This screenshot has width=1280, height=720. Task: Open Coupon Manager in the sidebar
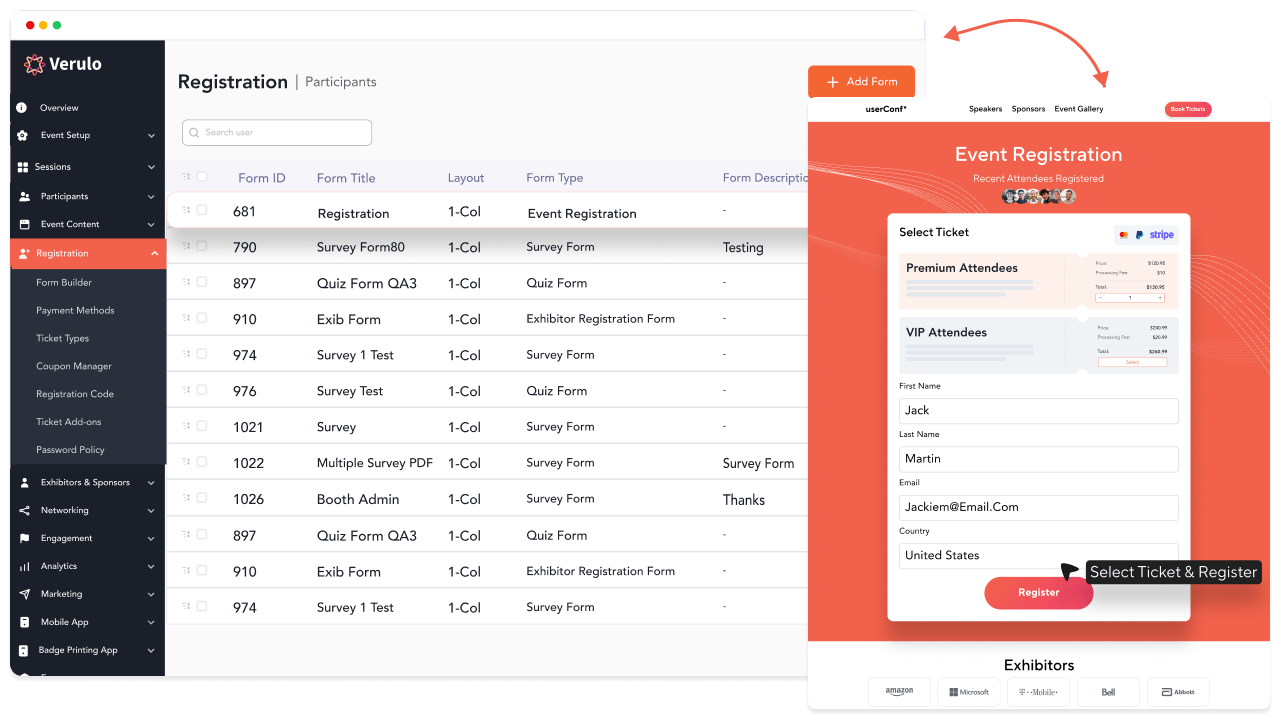pyautogui.click(x=74, y=367)
